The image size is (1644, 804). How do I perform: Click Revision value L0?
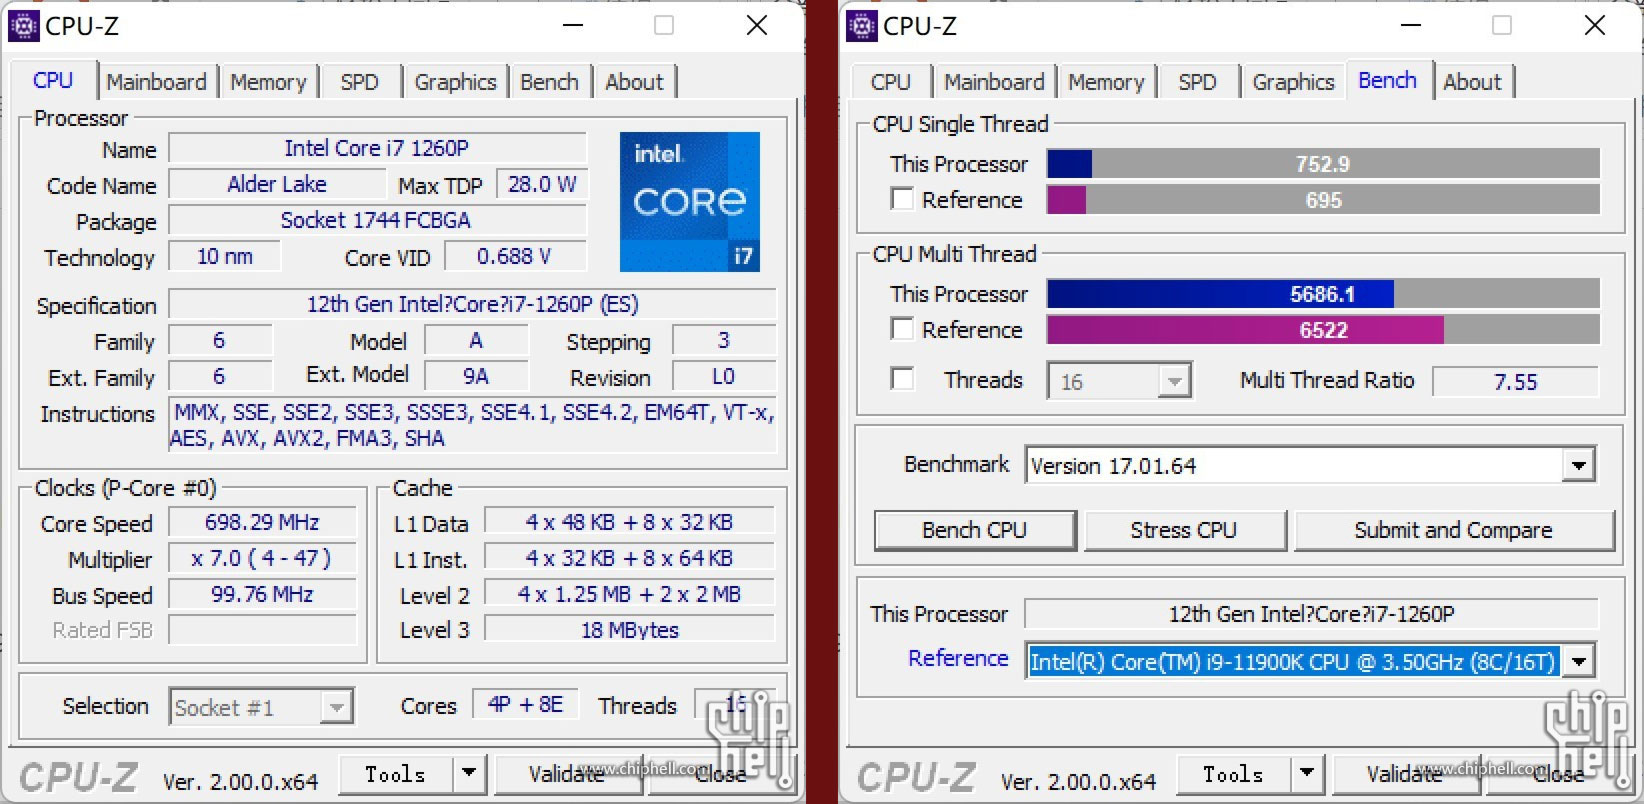click(x=724, y=376)
